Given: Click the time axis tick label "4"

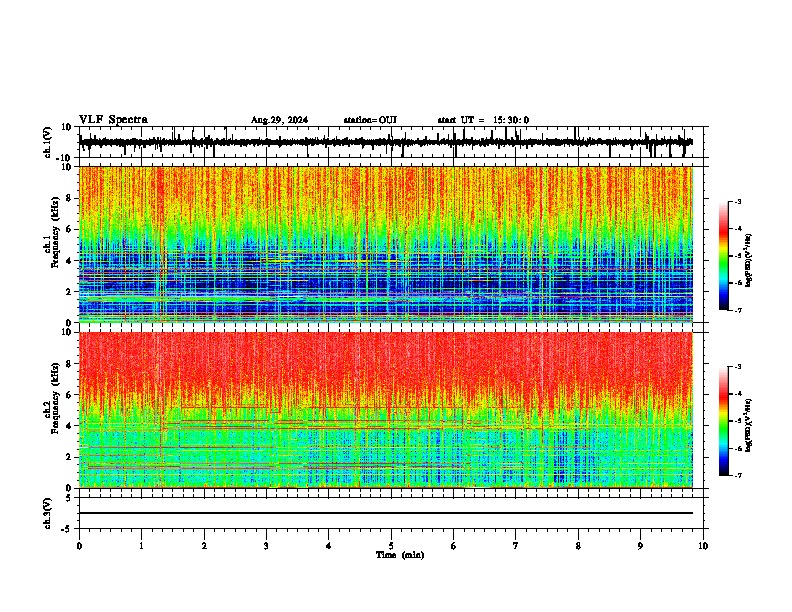Looking at the screenshot, I should click(x=329, y=546).
